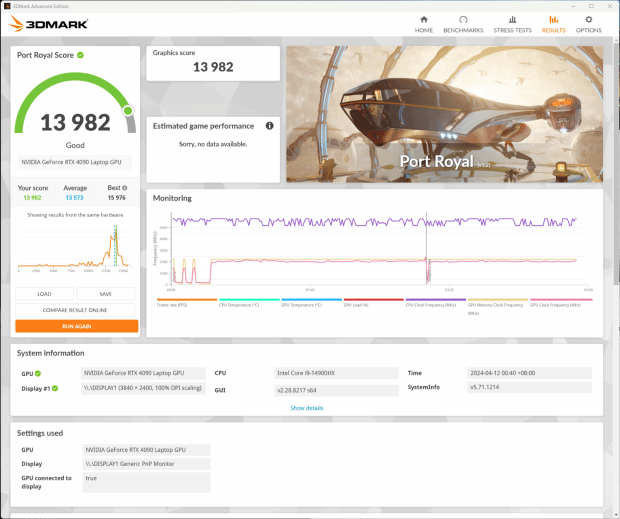The width and height of the screenshot is (620, 519).
Task: Click 'Sorry, no data available' message
Action: point(213,144)
